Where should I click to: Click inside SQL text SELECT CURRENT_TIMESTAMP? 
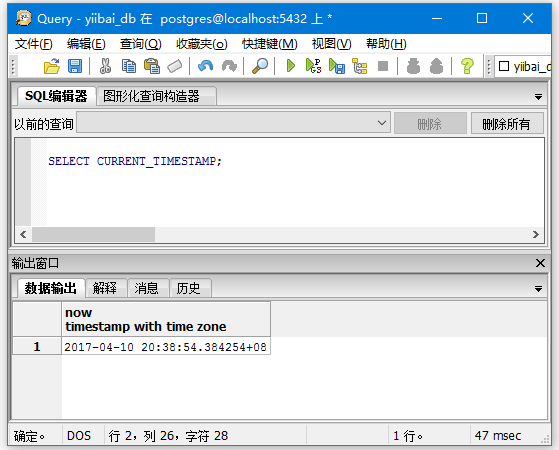click(135, 161)
